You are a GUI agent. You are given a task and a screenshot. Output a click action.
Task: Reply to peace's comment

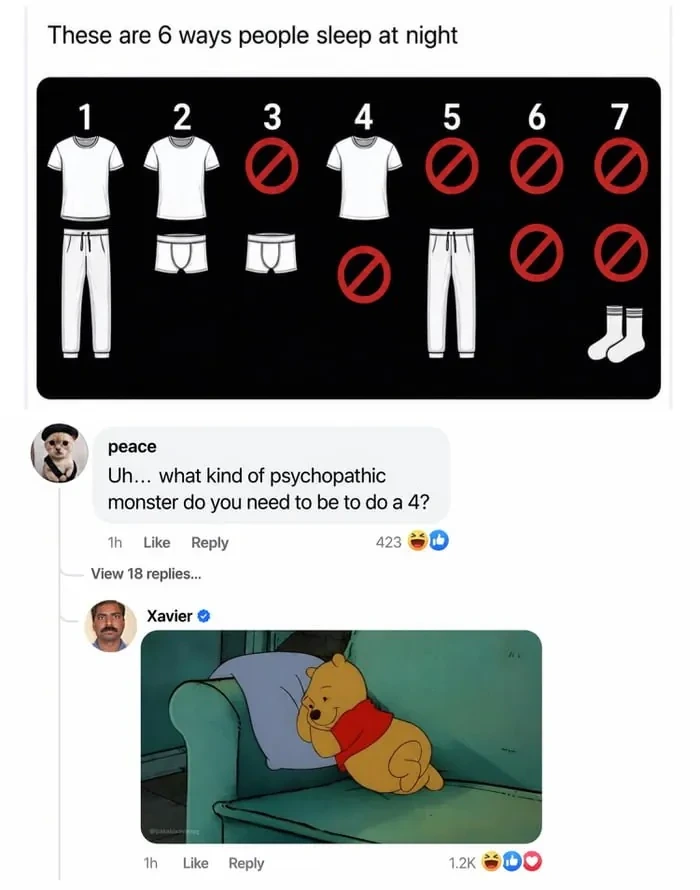(209, 543)
